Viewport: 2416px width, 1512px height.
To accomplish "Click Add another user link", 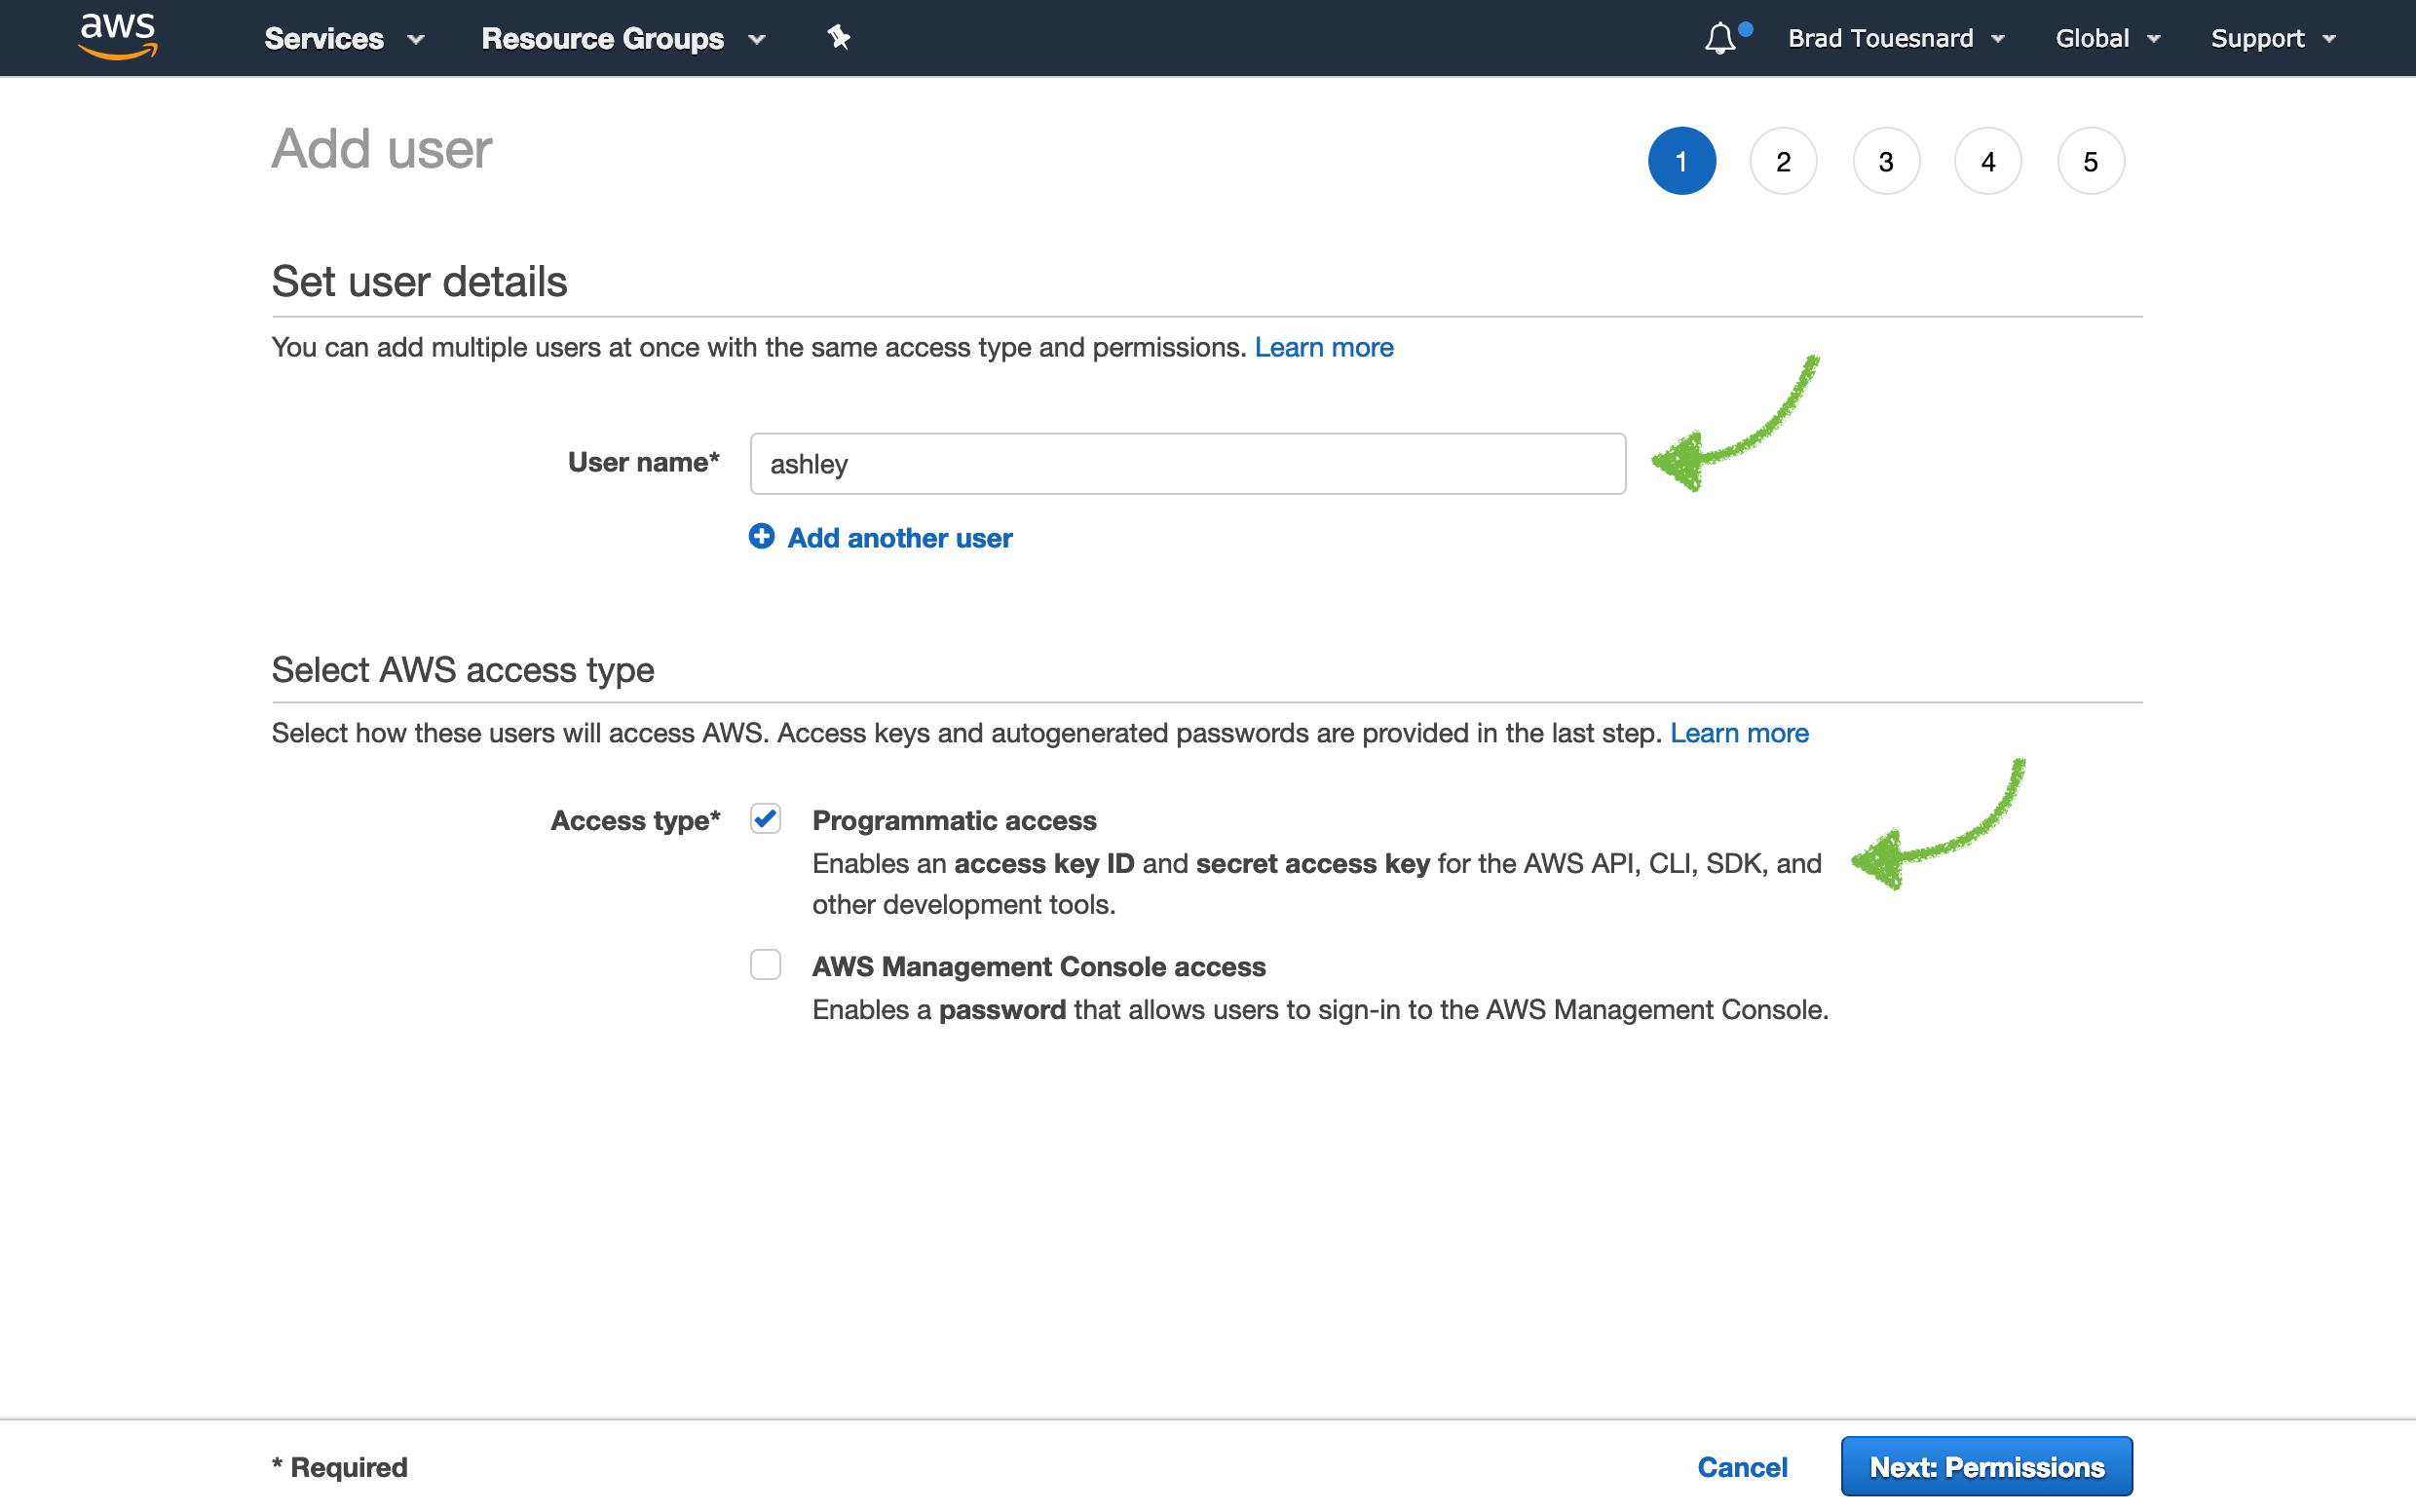I will pyautogui.click(x=900, y=538).
